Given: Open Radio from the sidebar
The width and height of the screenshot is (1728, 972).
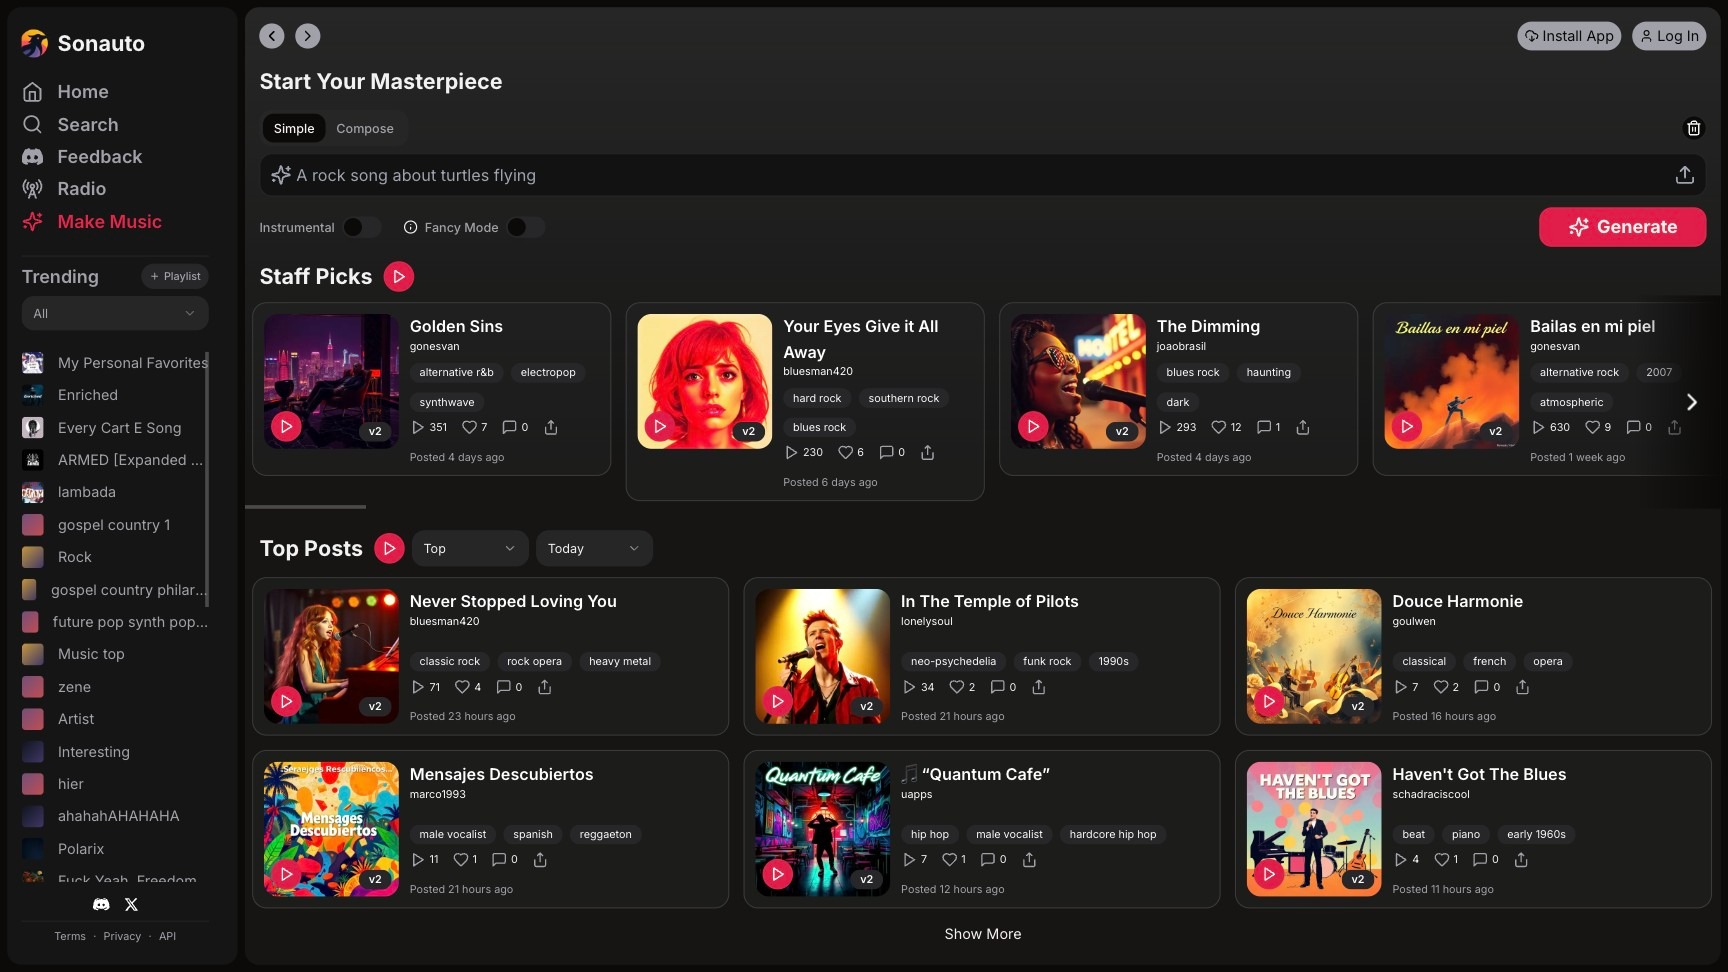Looking at the screenshot, I should pyautogui.click(x=81, y=189).
